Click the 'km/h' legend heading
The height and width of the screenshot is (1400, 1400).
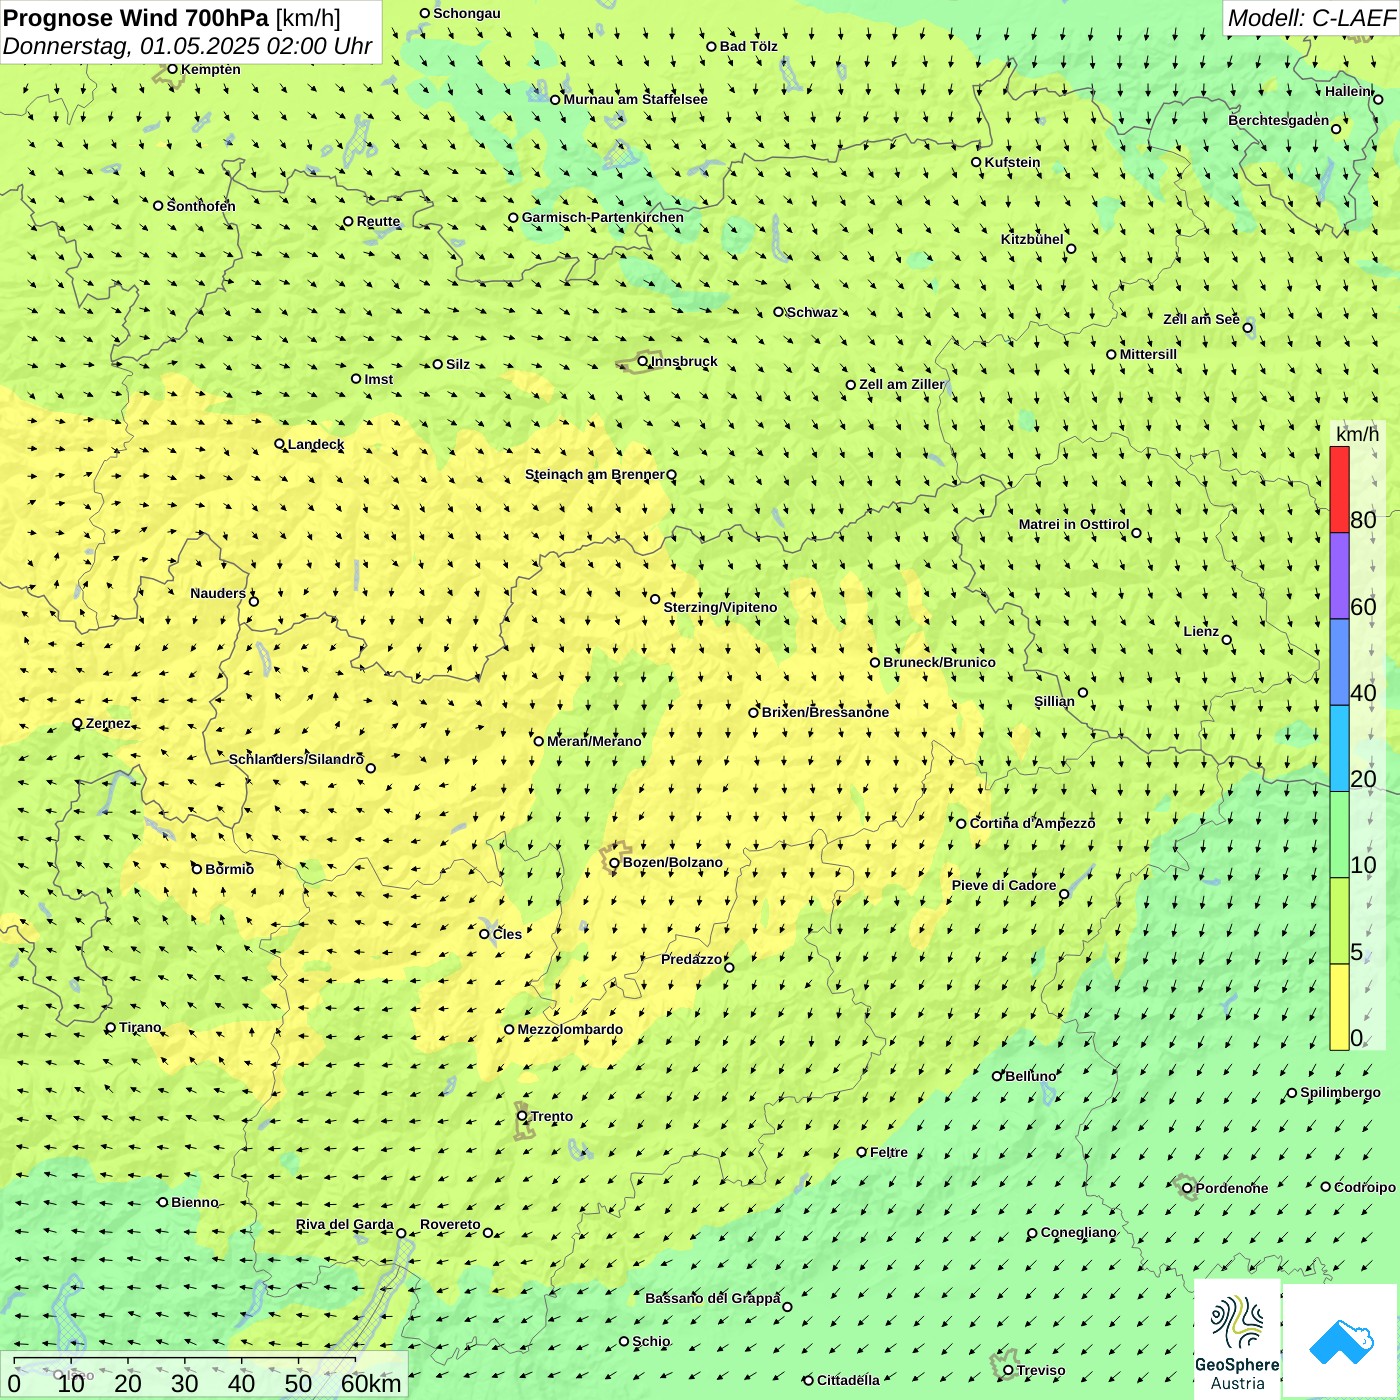point(1357,433)
